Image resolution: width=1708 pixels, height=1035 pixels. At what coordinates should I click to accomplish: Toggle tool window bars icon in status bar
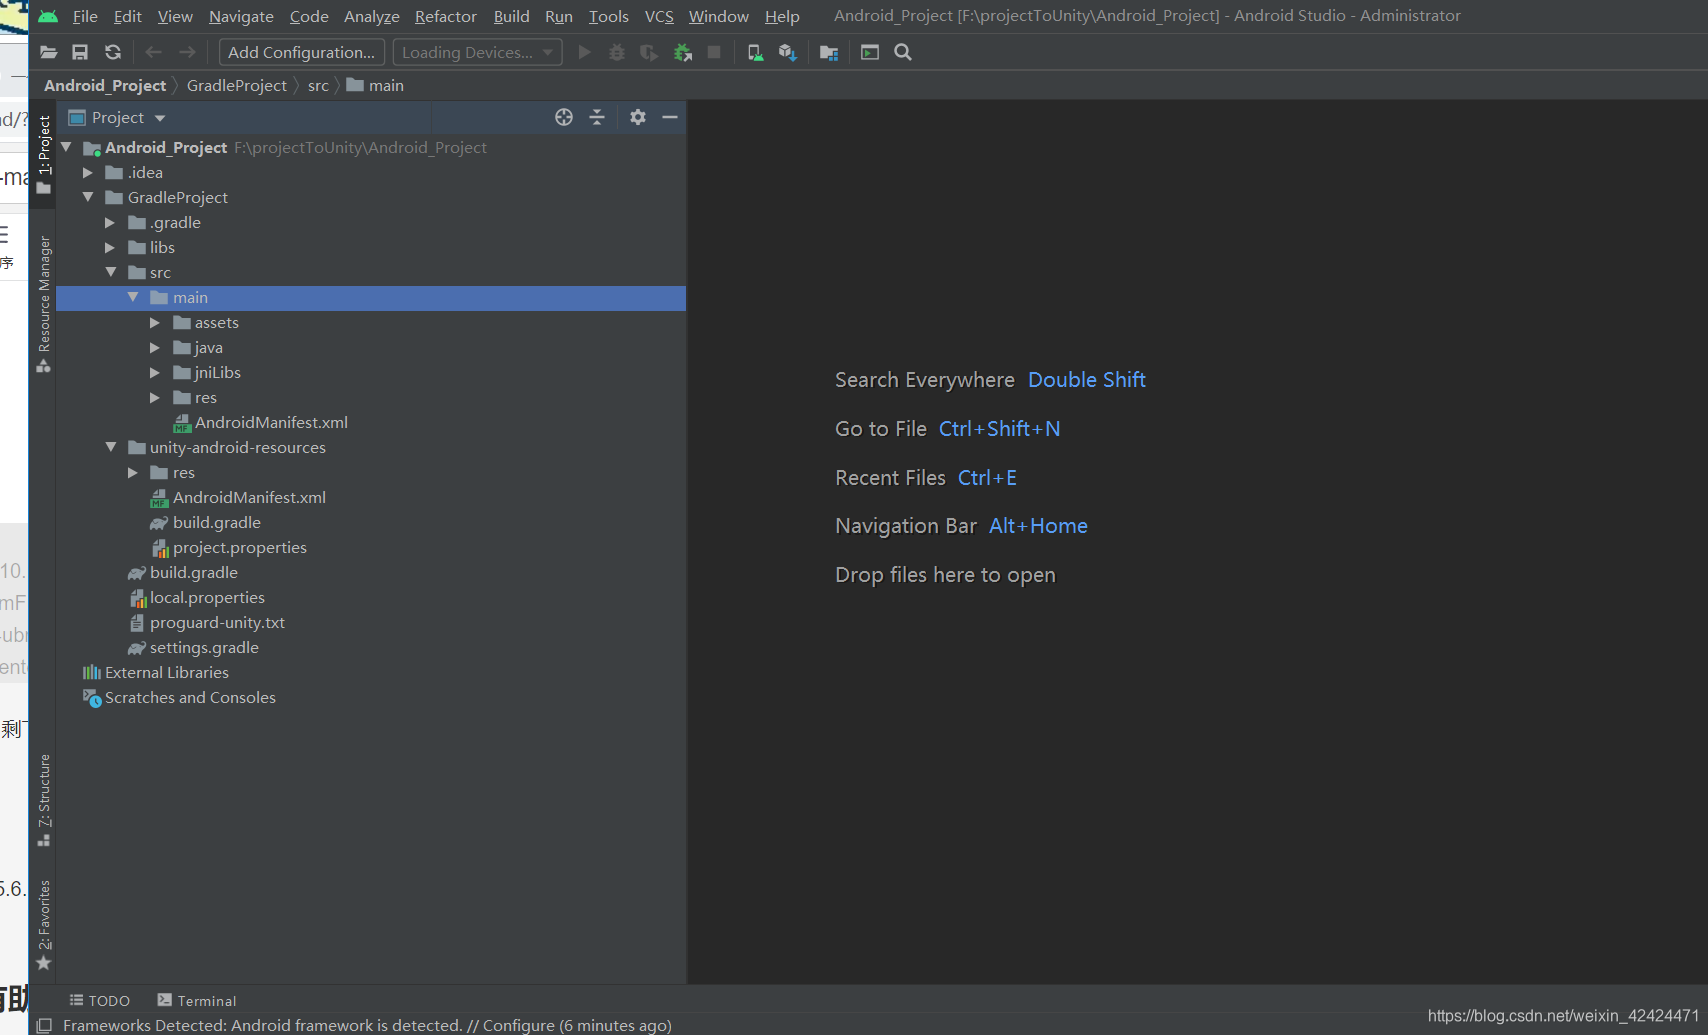tap(44, 1025)
